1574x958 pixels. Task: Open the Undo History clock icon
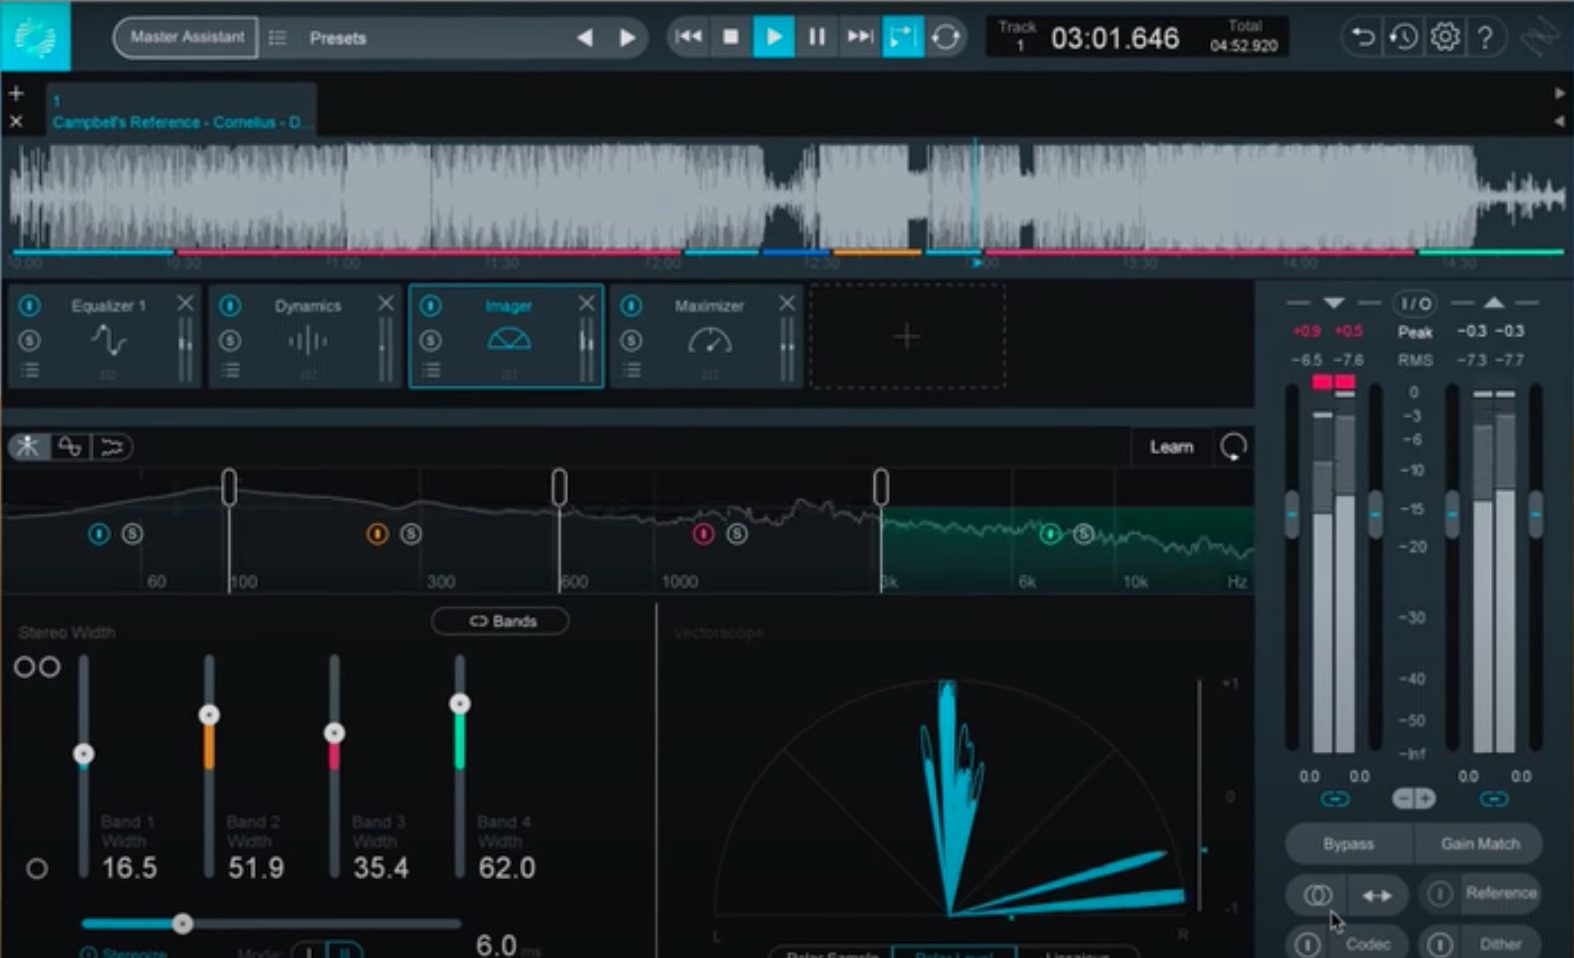point(1403,37)
